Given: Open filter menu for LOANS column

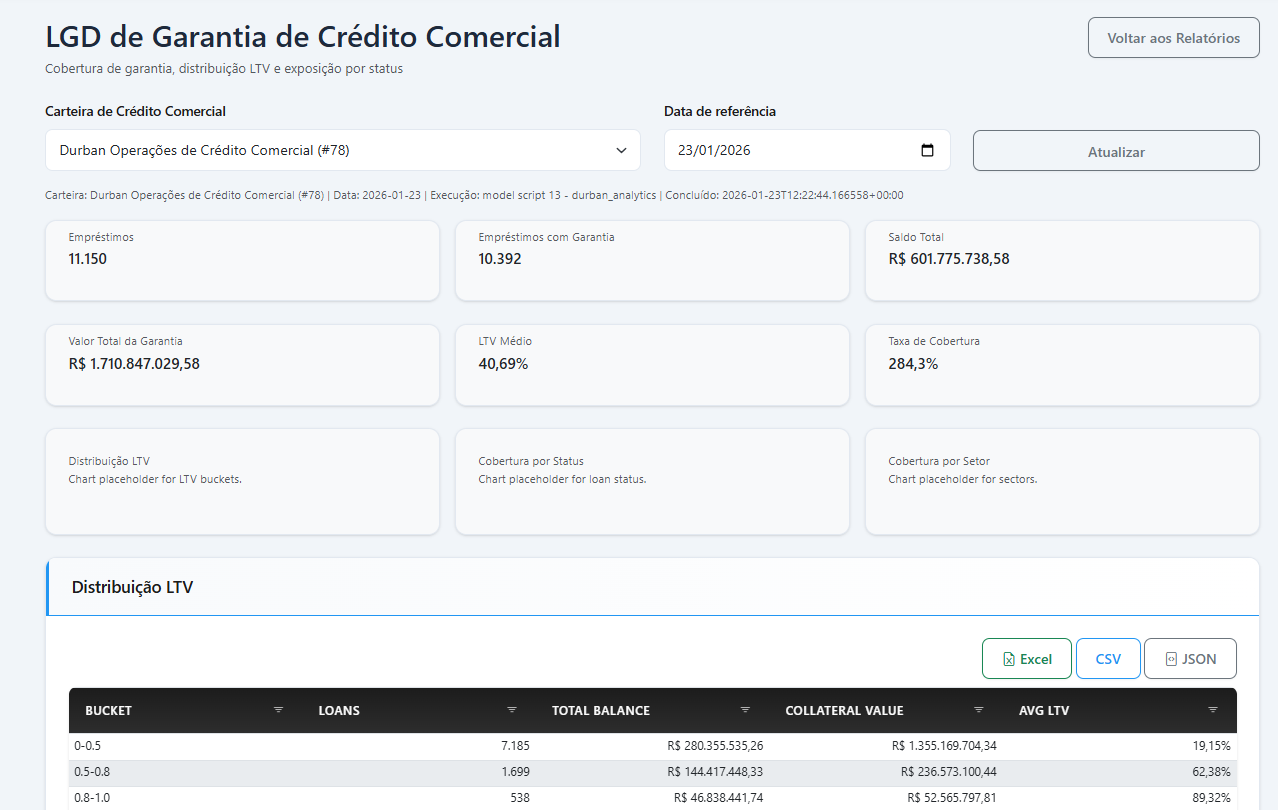Looking at the screenshot, I should point(512,710).
